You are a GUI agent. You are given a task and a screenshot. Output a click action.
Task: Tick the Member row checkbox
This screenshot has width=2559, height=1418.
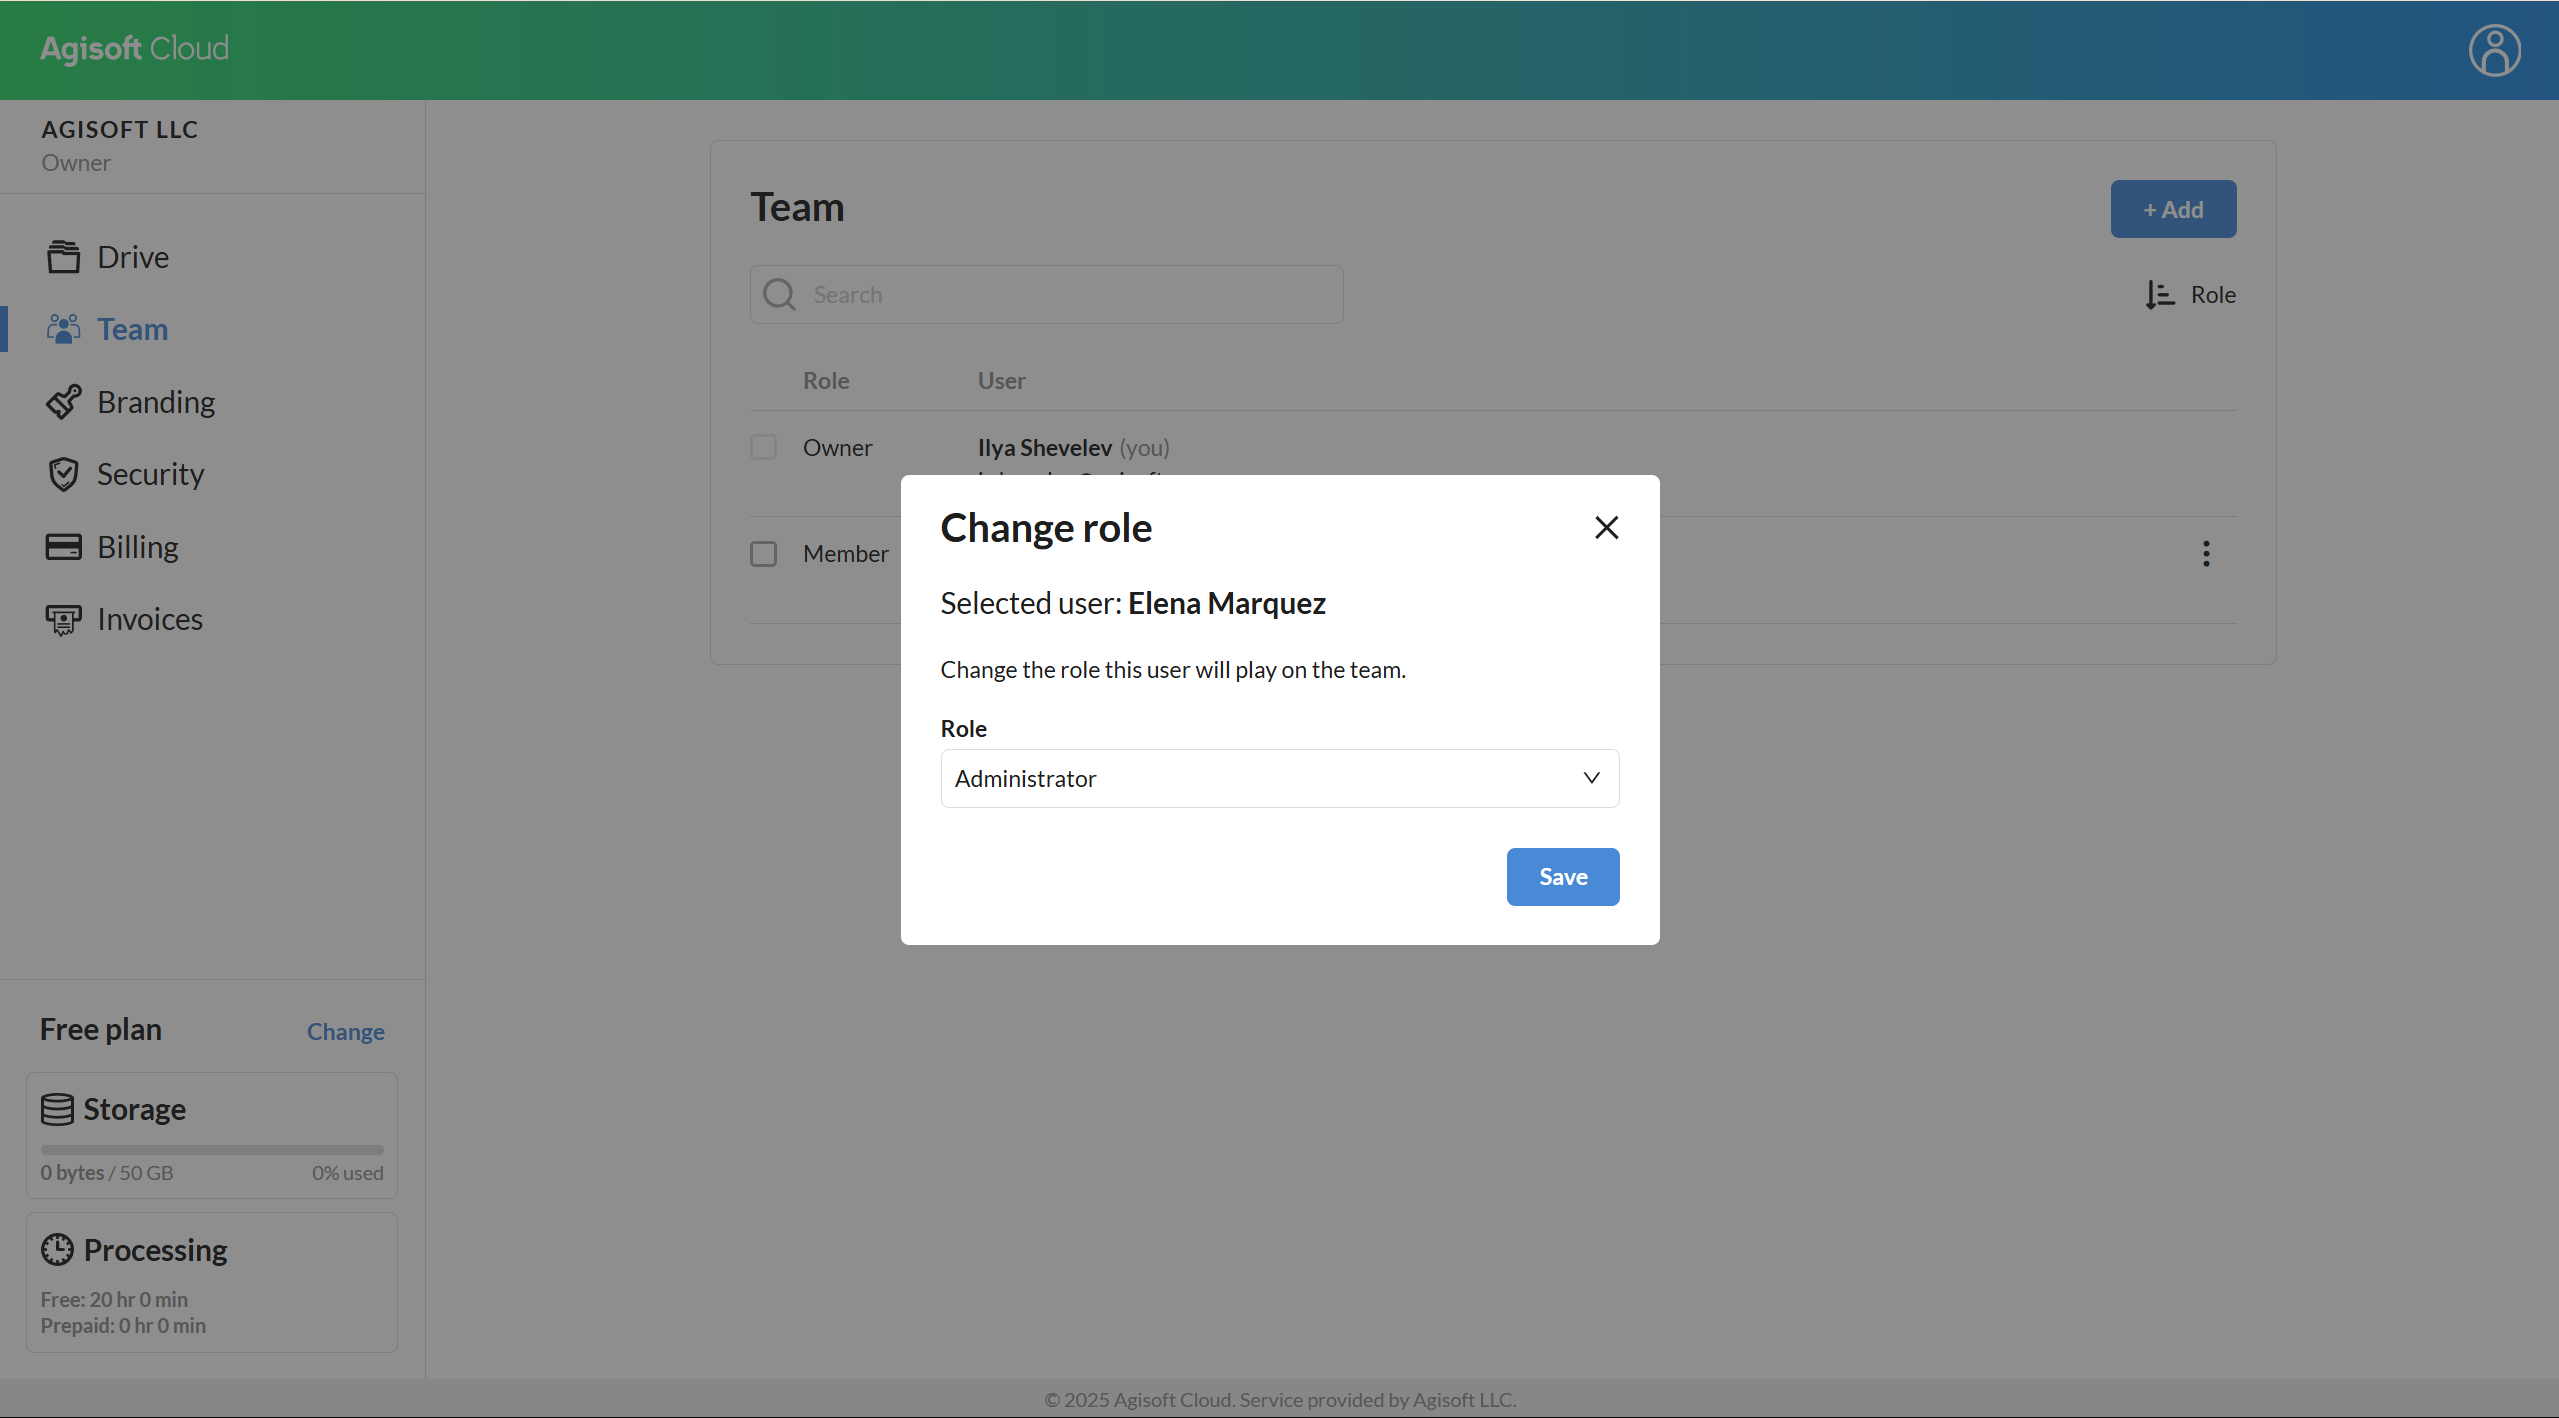click(x=764, y=554)
